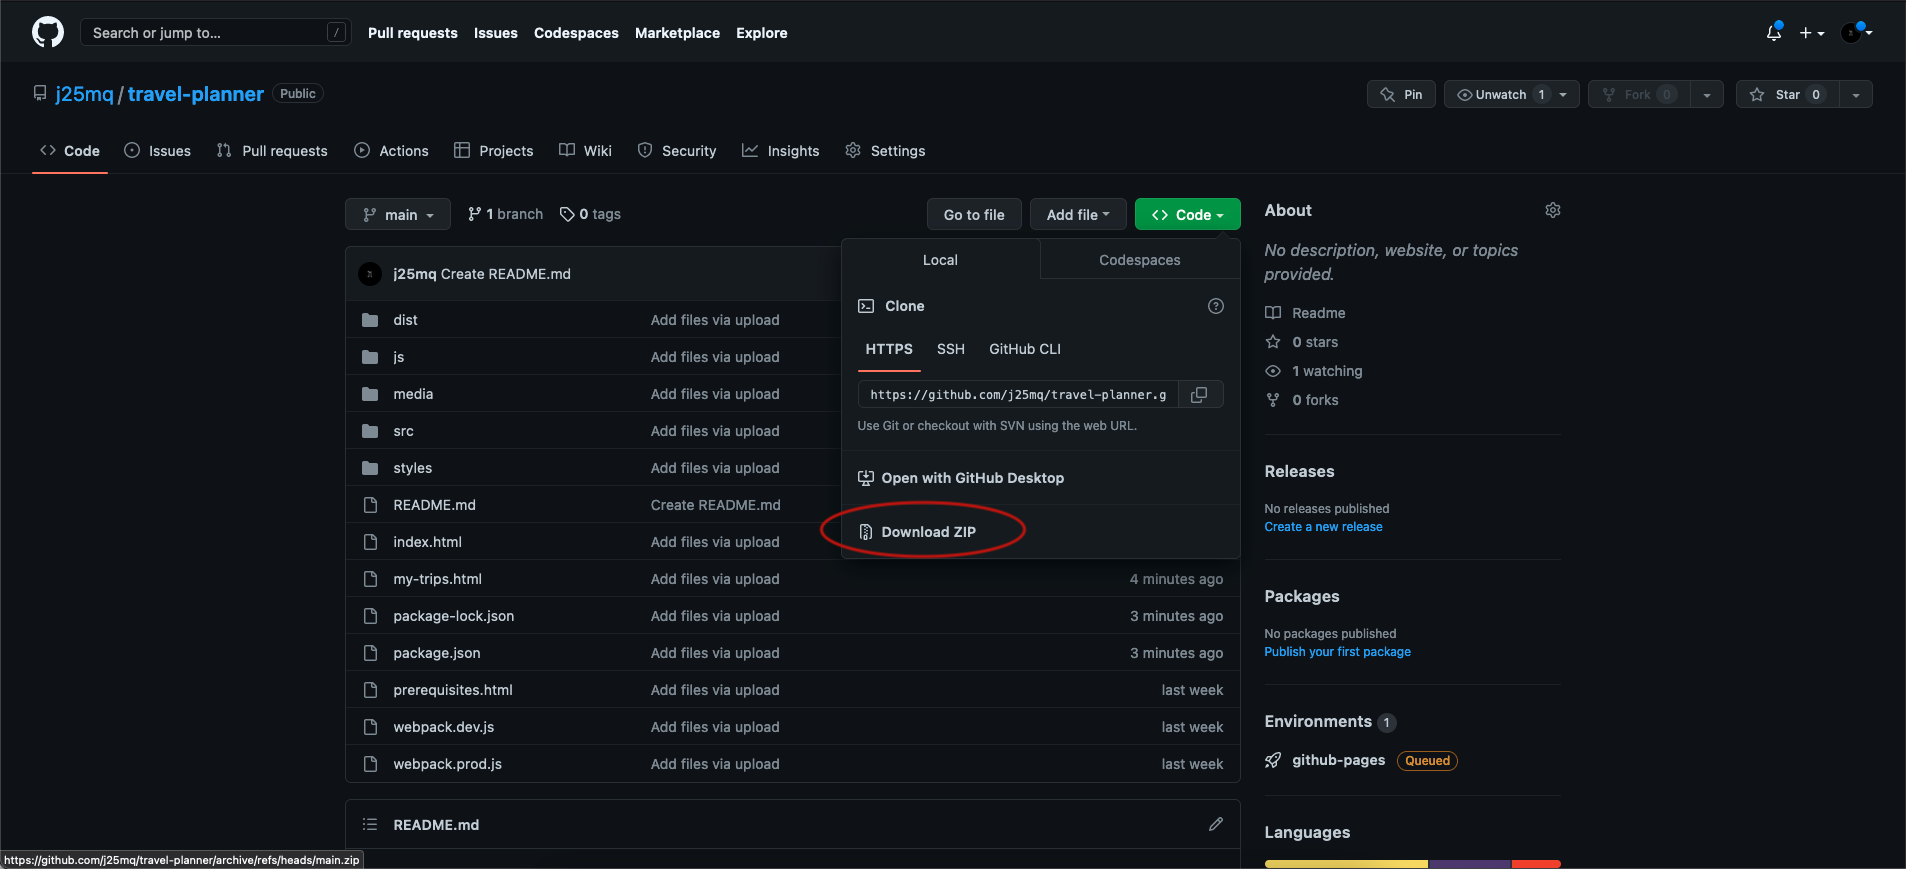1906x869 pixels.
Task: Click the Go to file button
Action: point(974,214)
